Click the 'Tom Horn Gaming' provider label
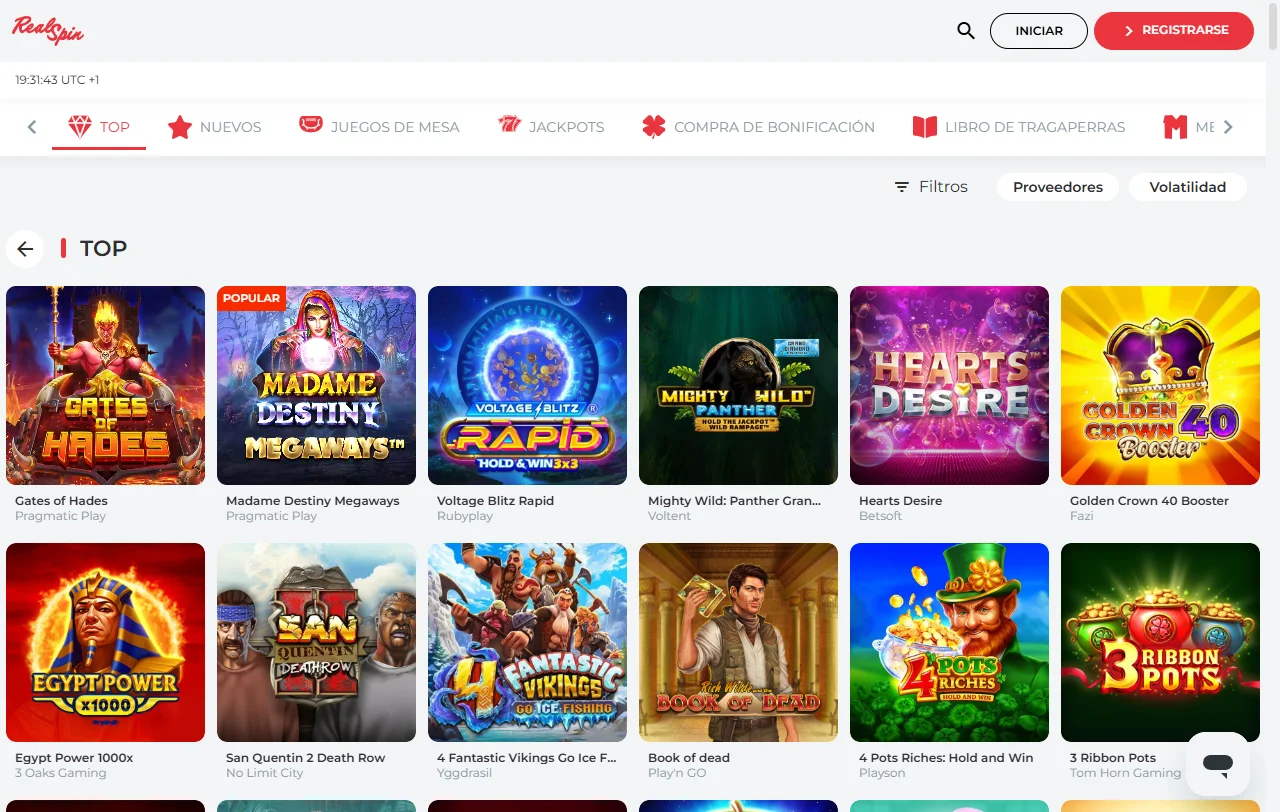This screenshot has height=812, width=1280. 1125,773
